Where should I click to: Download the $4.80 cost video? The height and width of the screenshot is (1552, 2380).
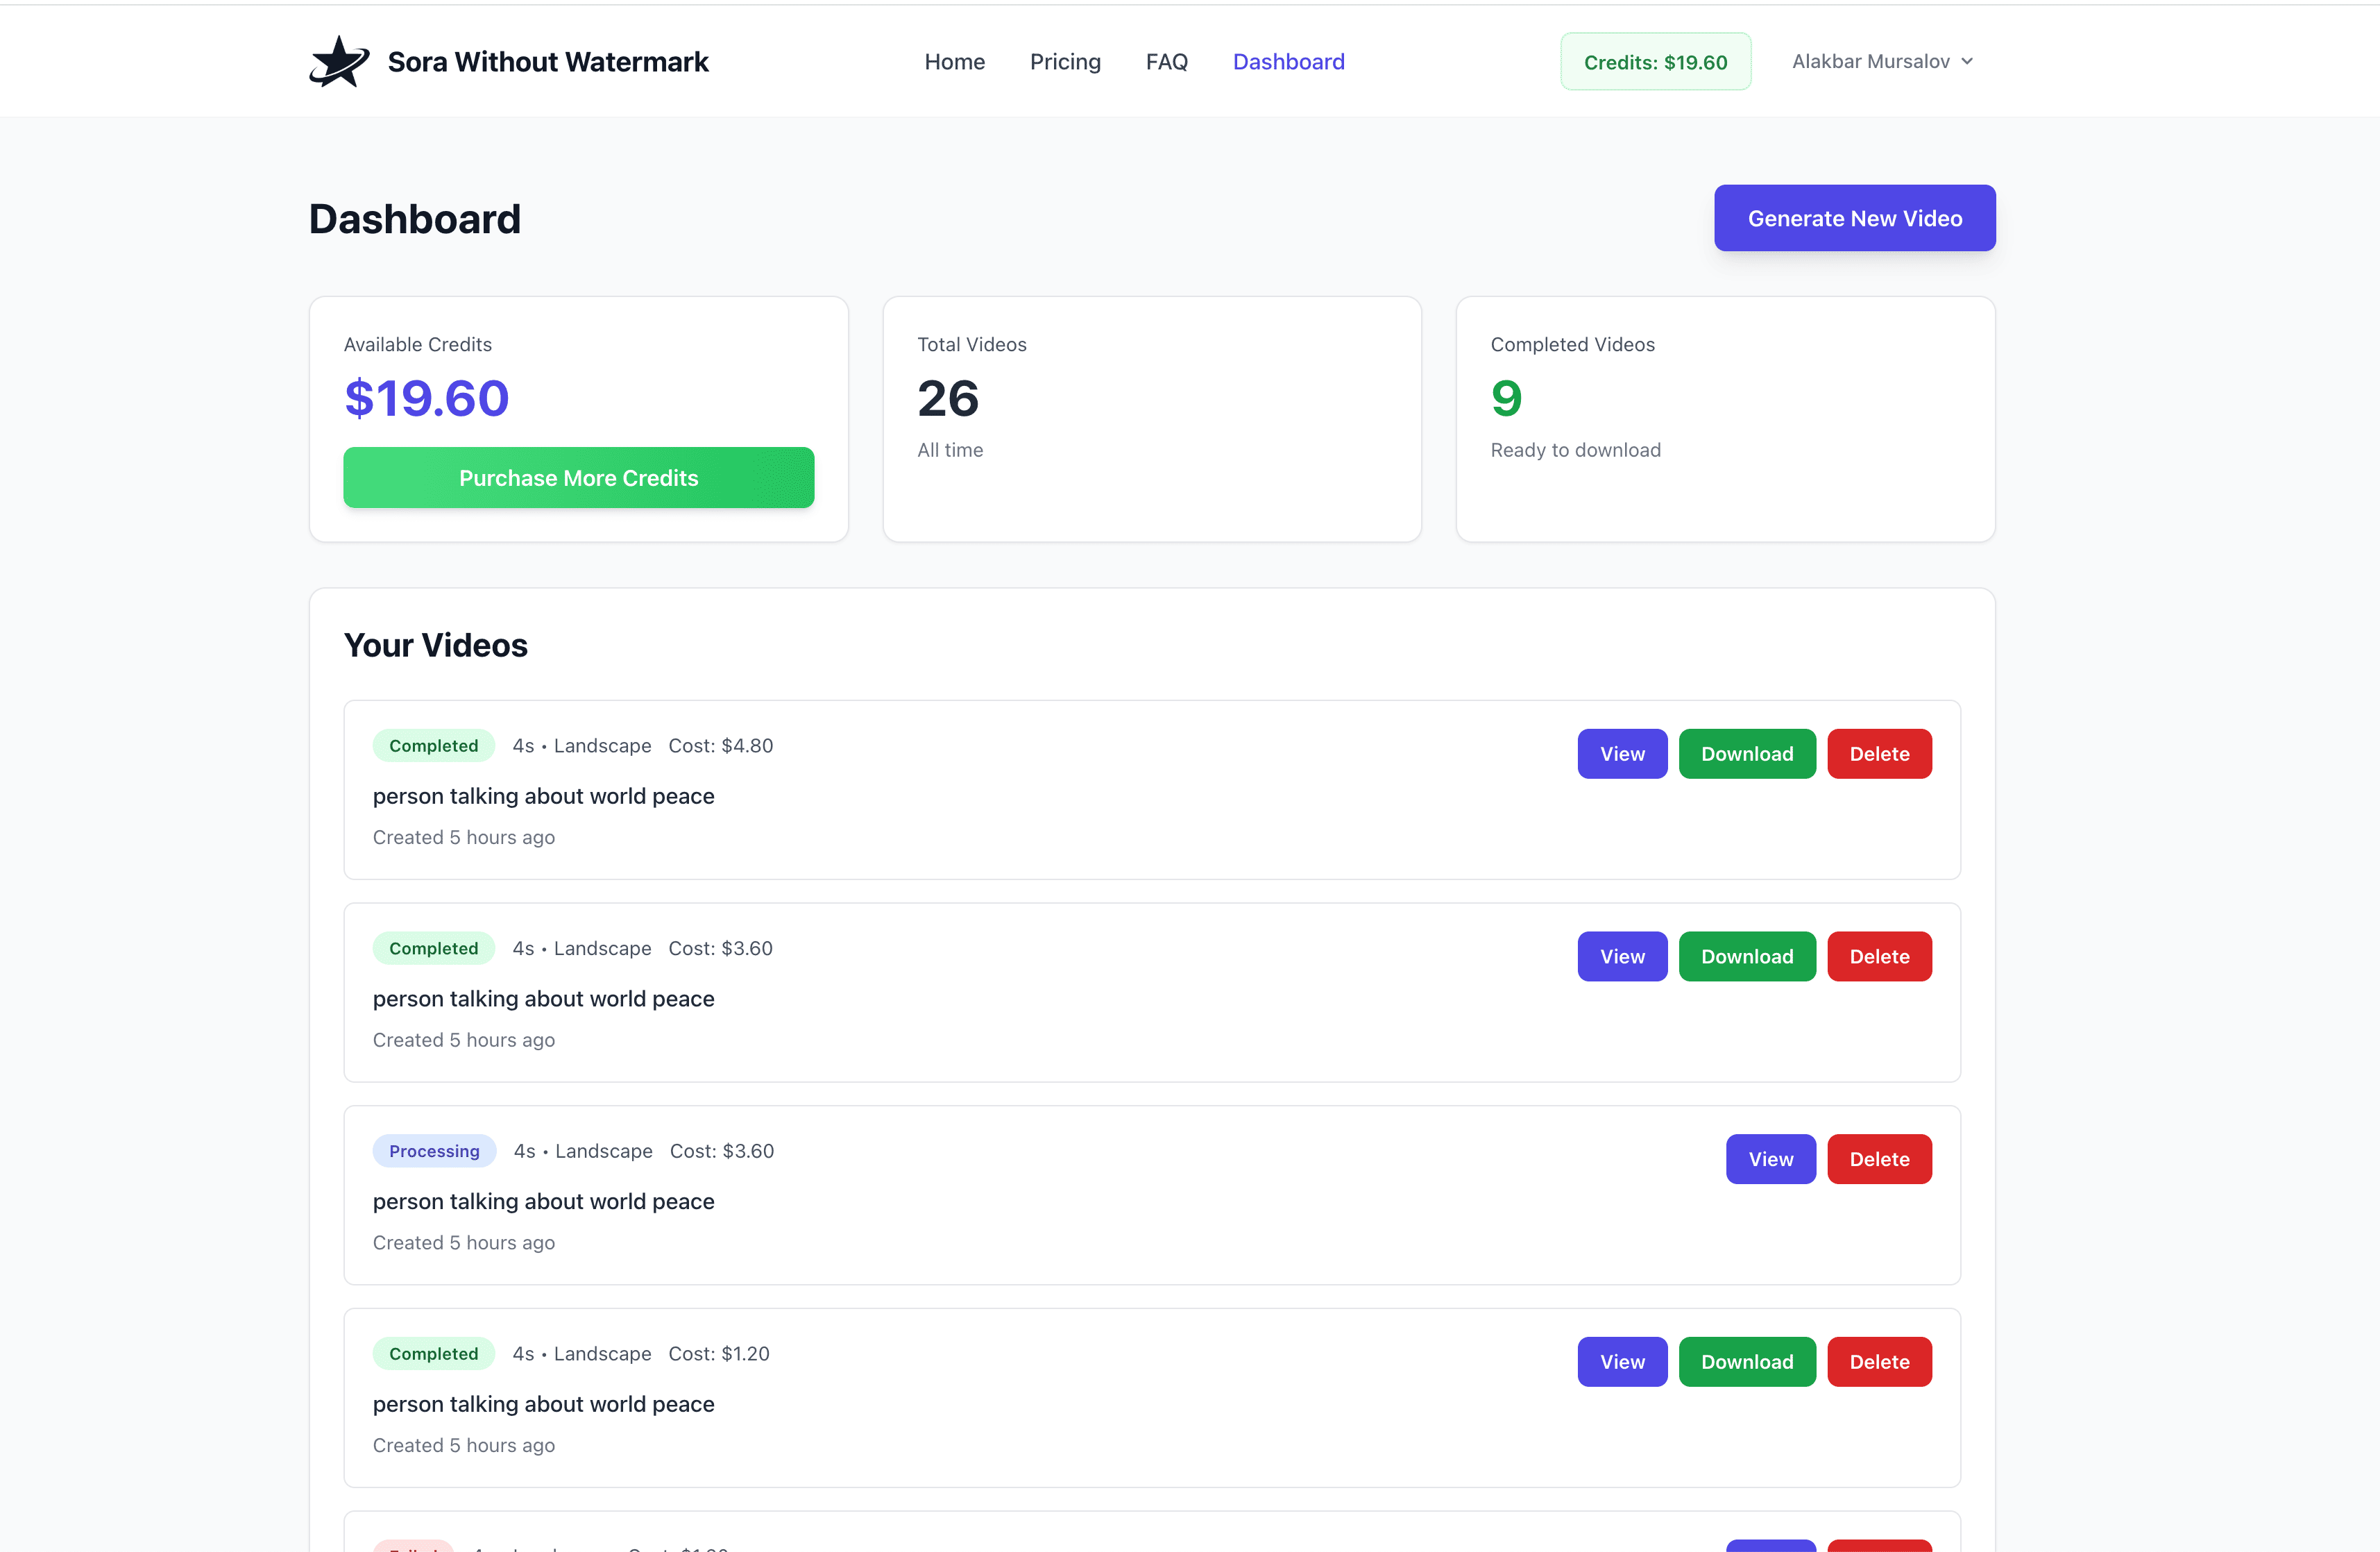[1747, 754]
